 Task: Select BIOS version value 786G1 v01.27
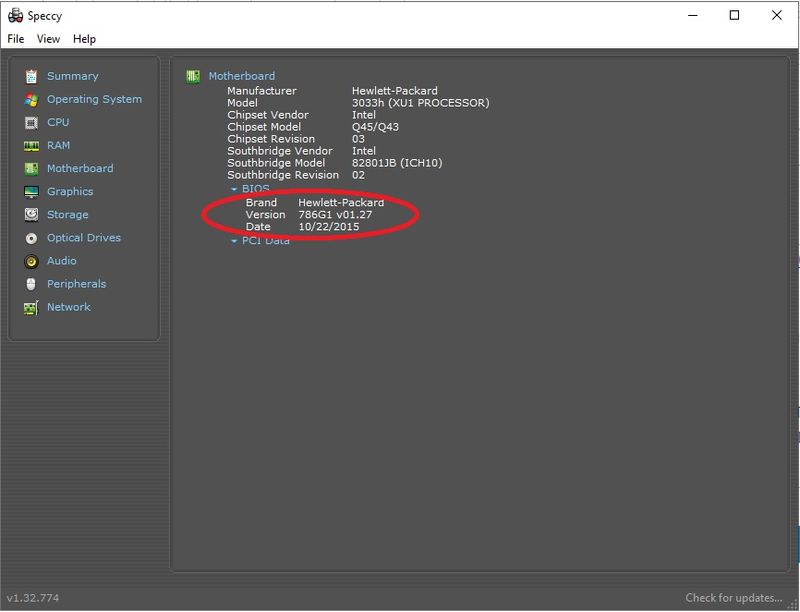pos(335,215)
